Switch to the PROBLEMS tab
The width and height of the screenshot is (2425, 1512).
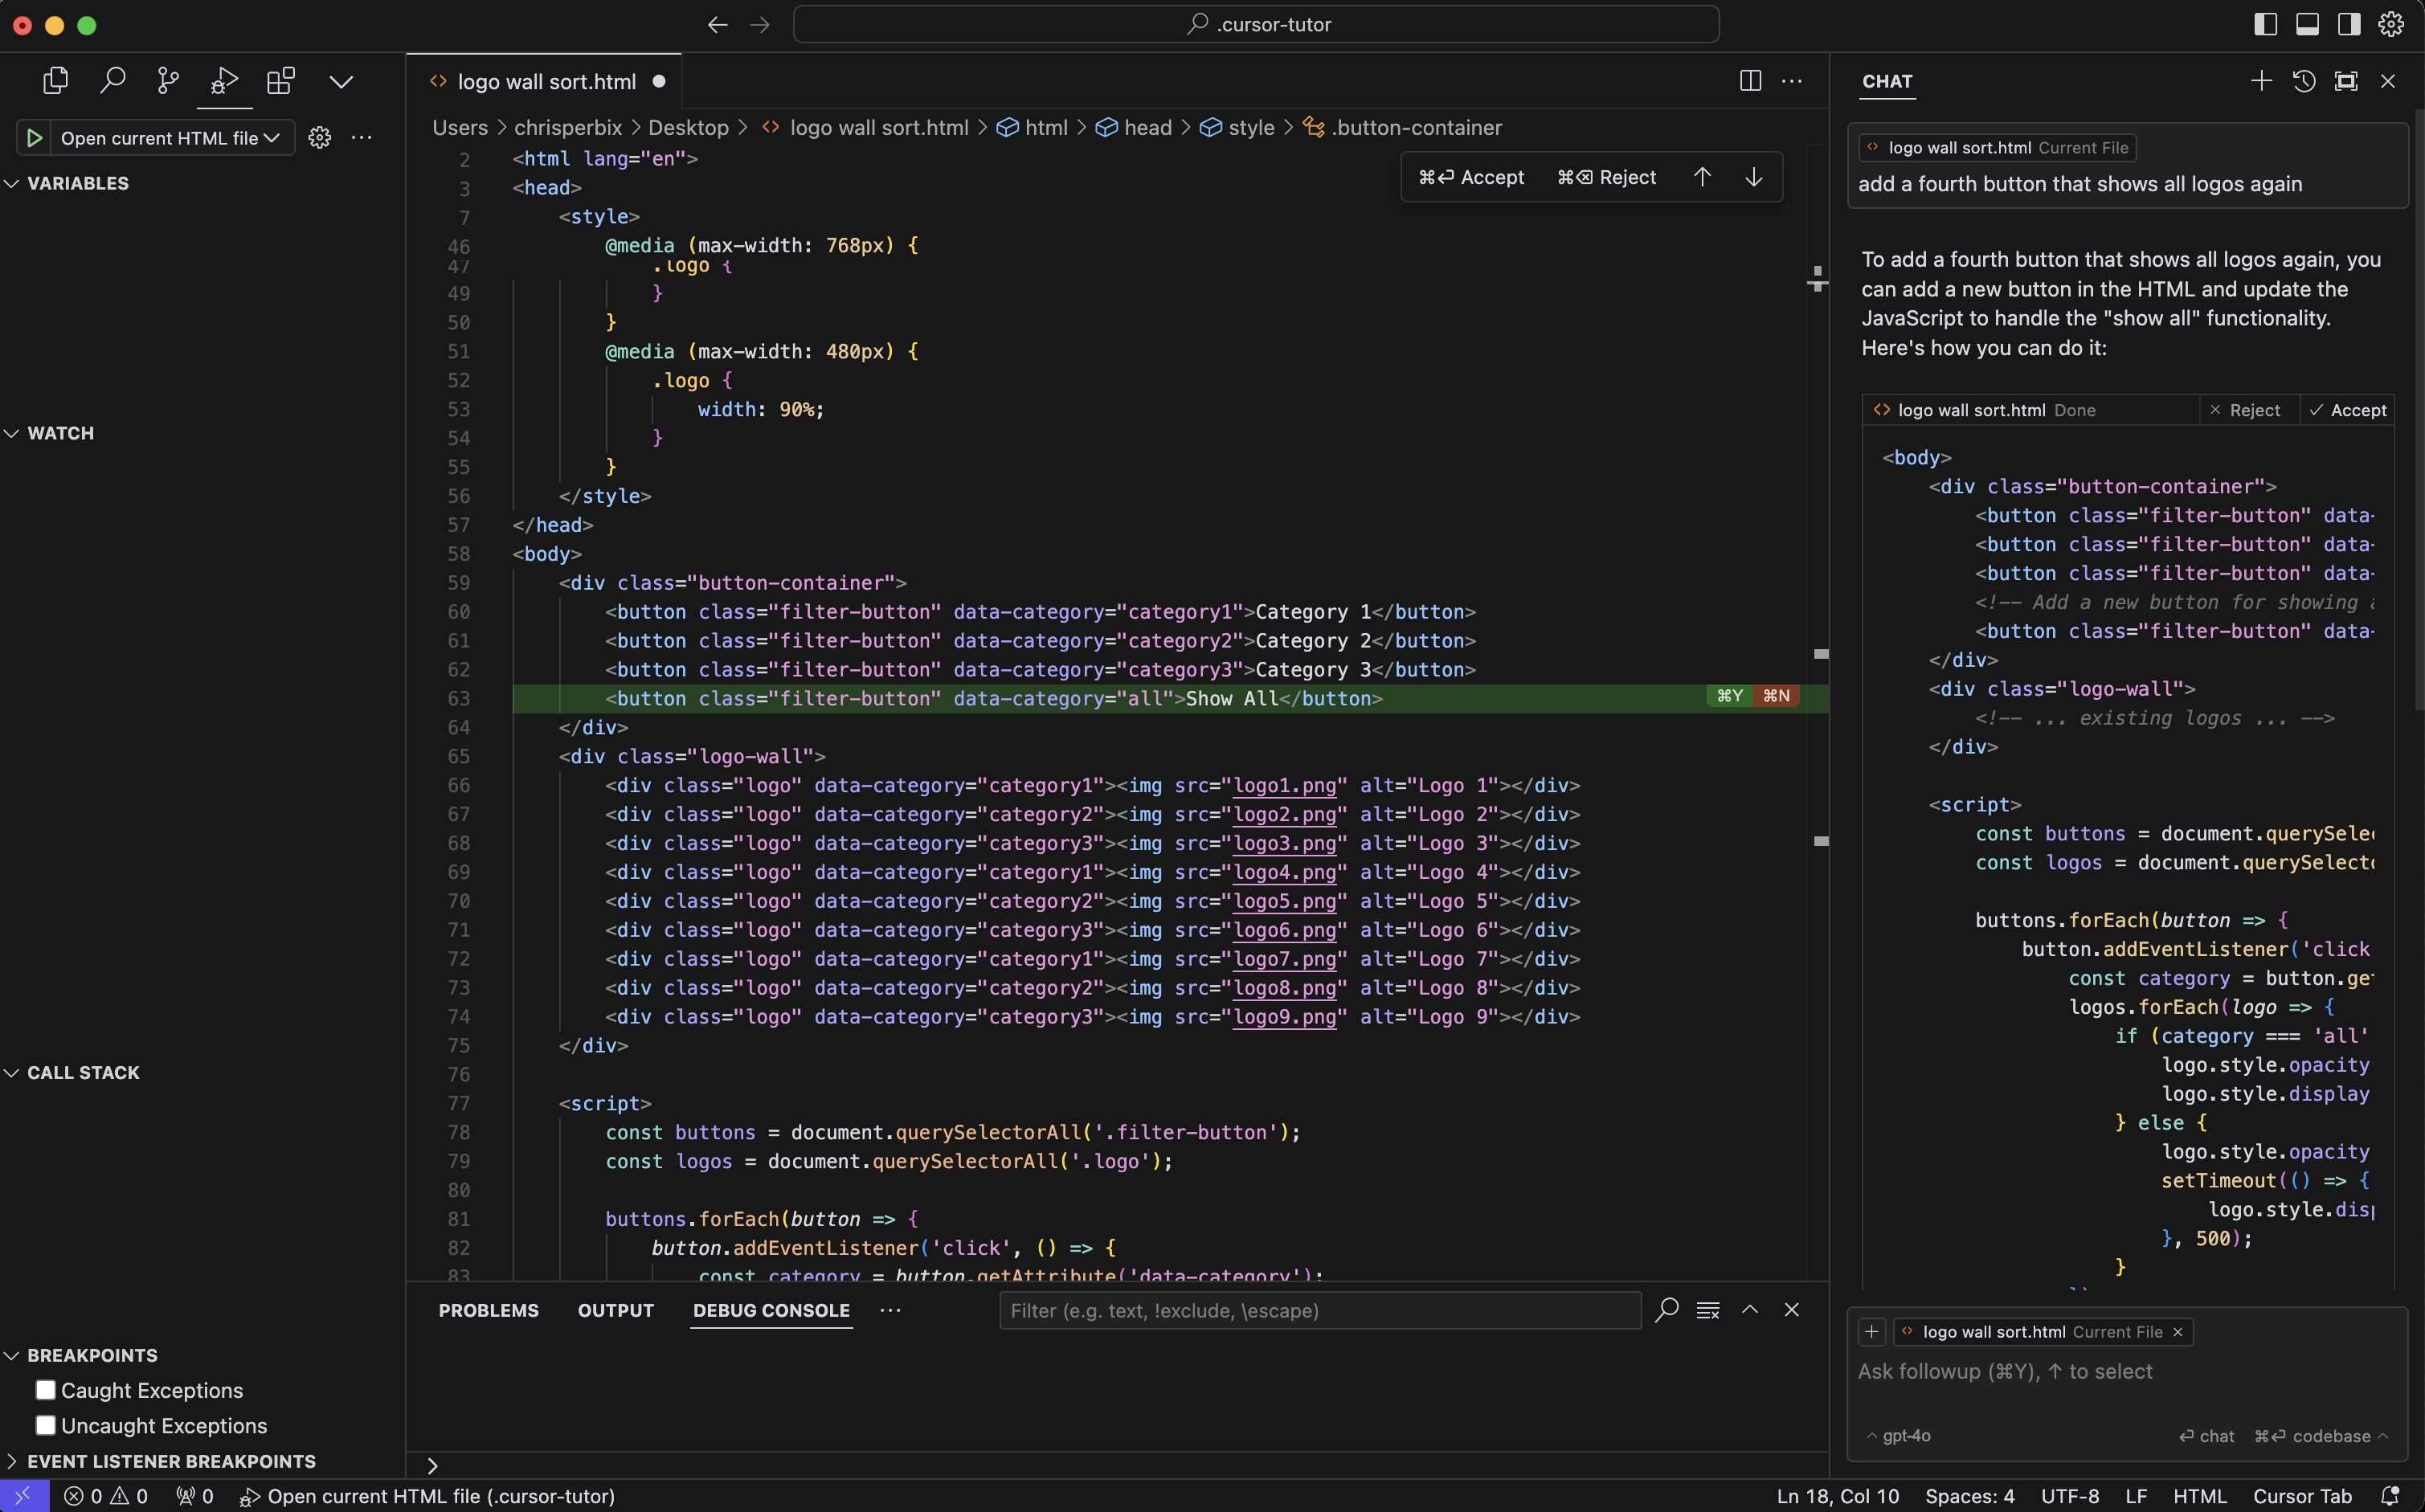click(489, 1311)
